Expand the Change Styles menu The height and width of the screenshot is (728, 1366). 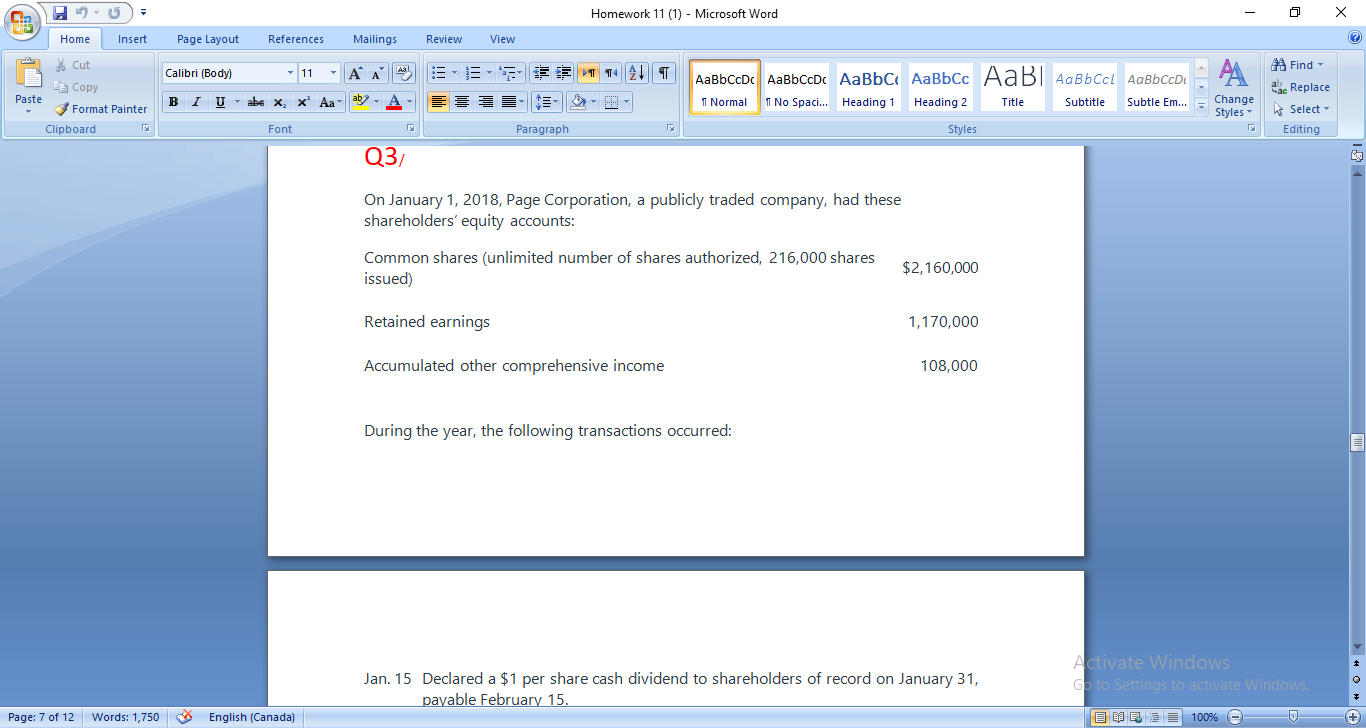[x=1234, y=95]
